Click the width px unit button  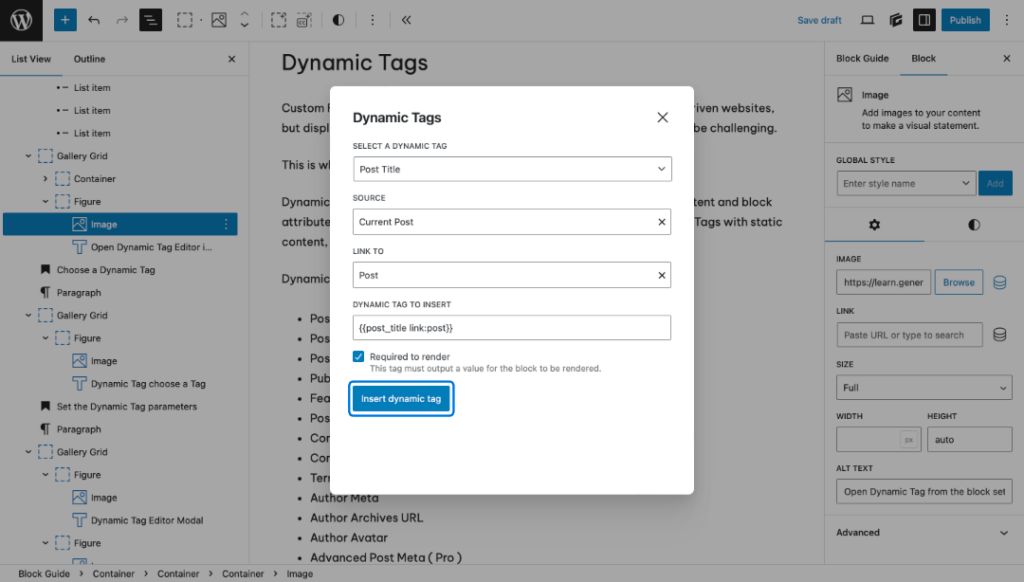point(908,440)
